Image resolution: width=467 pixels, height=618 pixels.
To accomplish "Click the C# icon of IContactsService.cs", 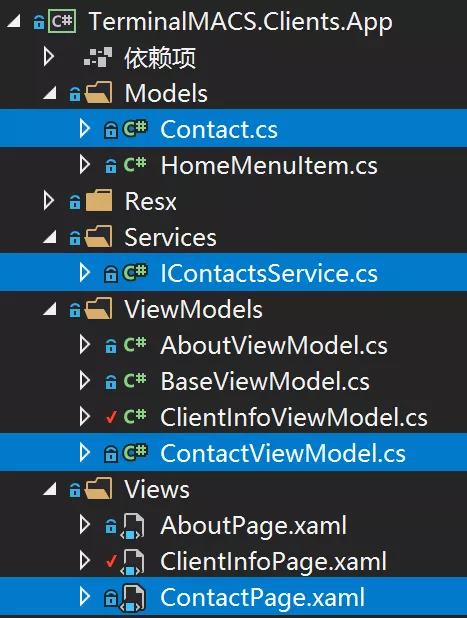I will coord(135,272).
